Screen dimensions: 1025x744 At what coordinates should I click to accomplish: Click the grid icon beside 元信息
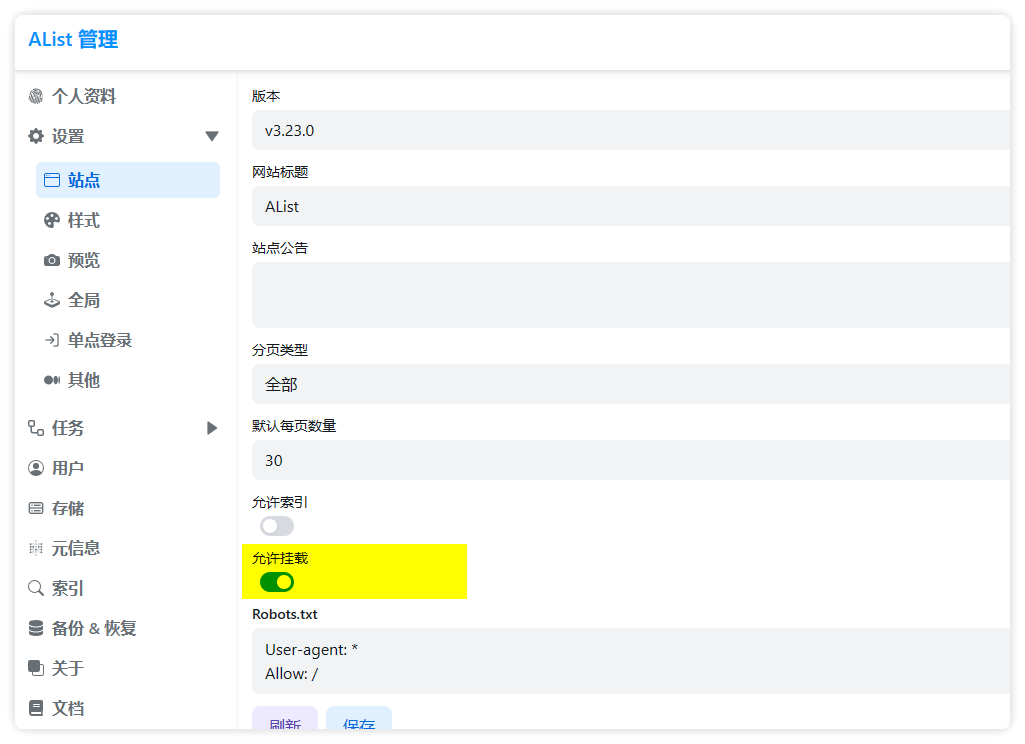click(36, 548)
